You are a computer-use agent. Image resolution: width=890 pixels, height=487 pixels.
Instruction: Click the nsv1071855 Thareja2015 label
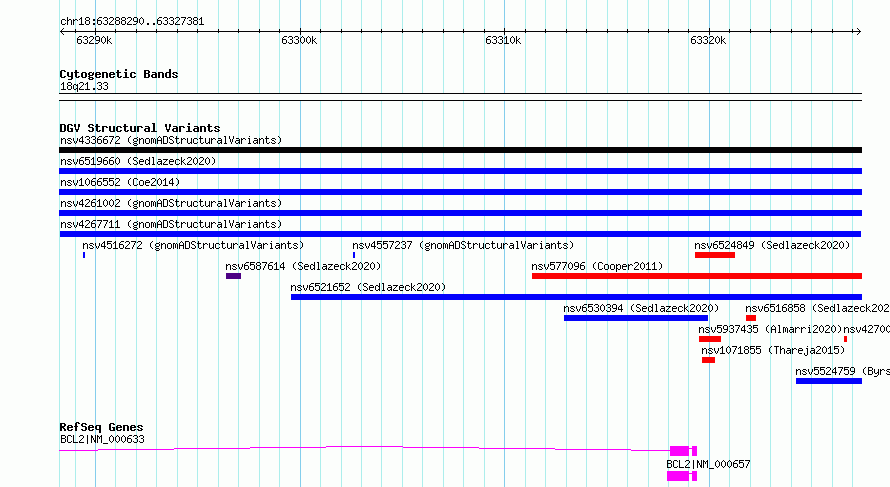tap(773, 350)
